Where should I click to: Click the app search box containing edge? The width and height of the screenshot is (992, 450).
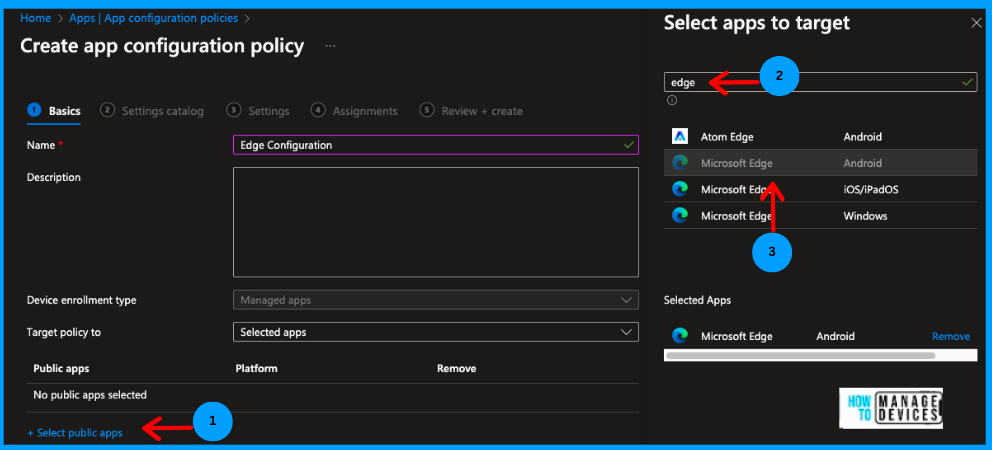821,82
